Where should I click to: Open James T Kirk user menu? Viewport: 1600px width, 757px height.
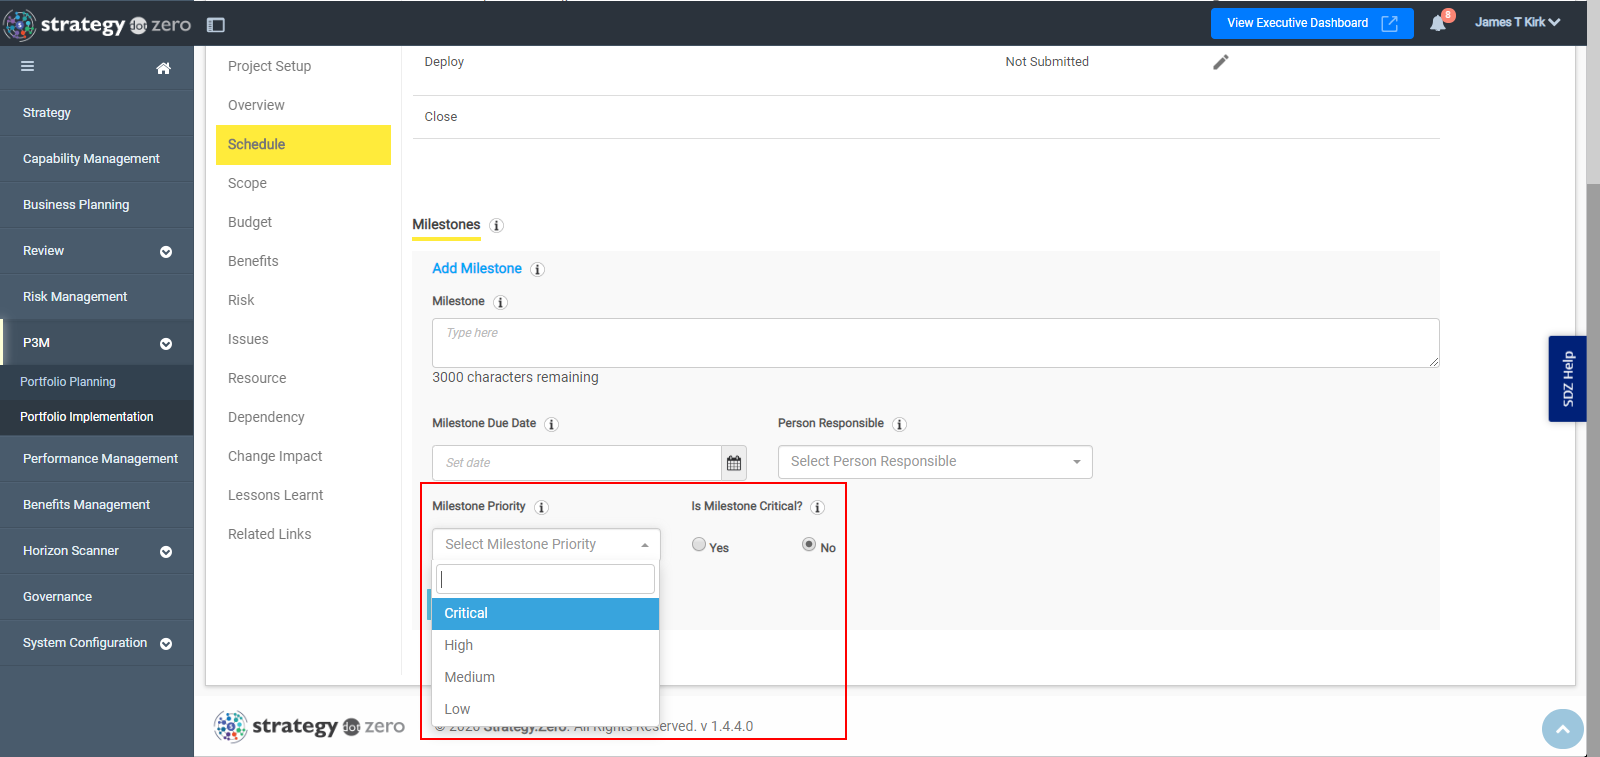1517,23
